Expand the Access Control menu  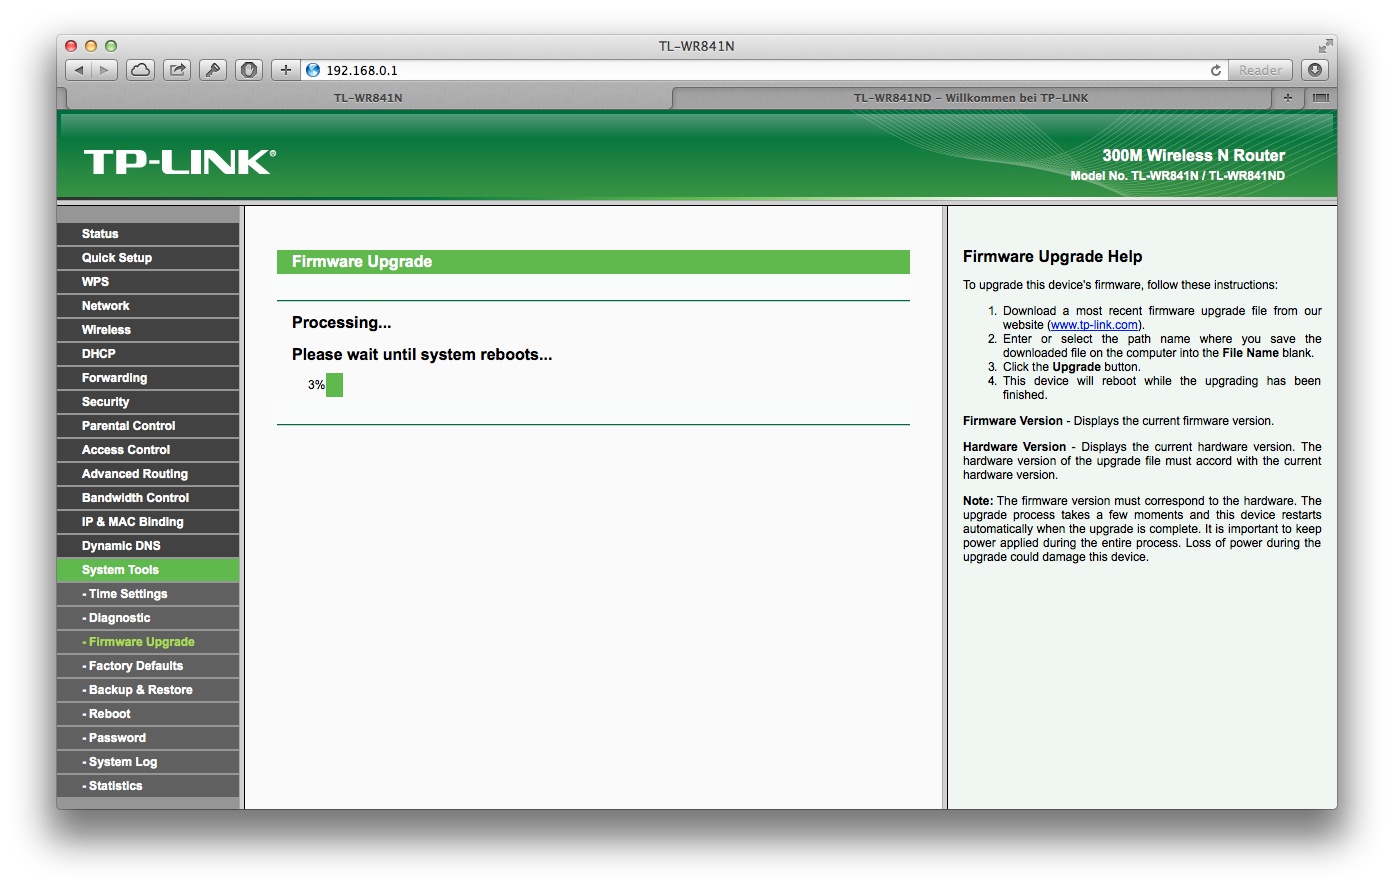(x=148, y=450)
